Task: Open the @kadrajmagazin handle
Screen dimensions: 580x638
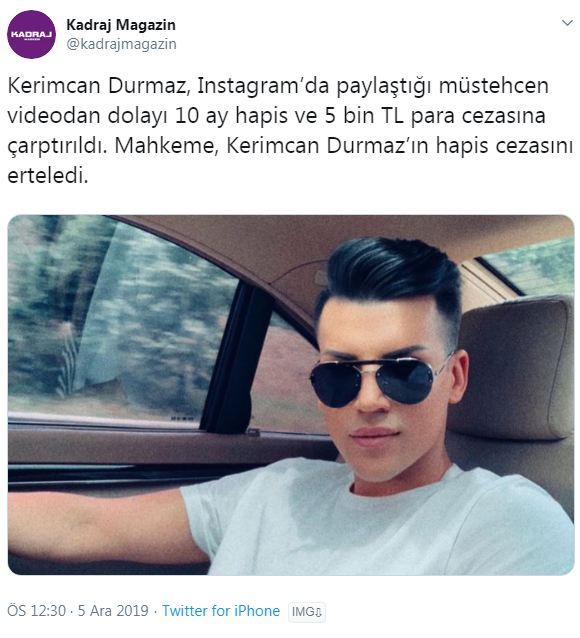Action: click(121, 44)
